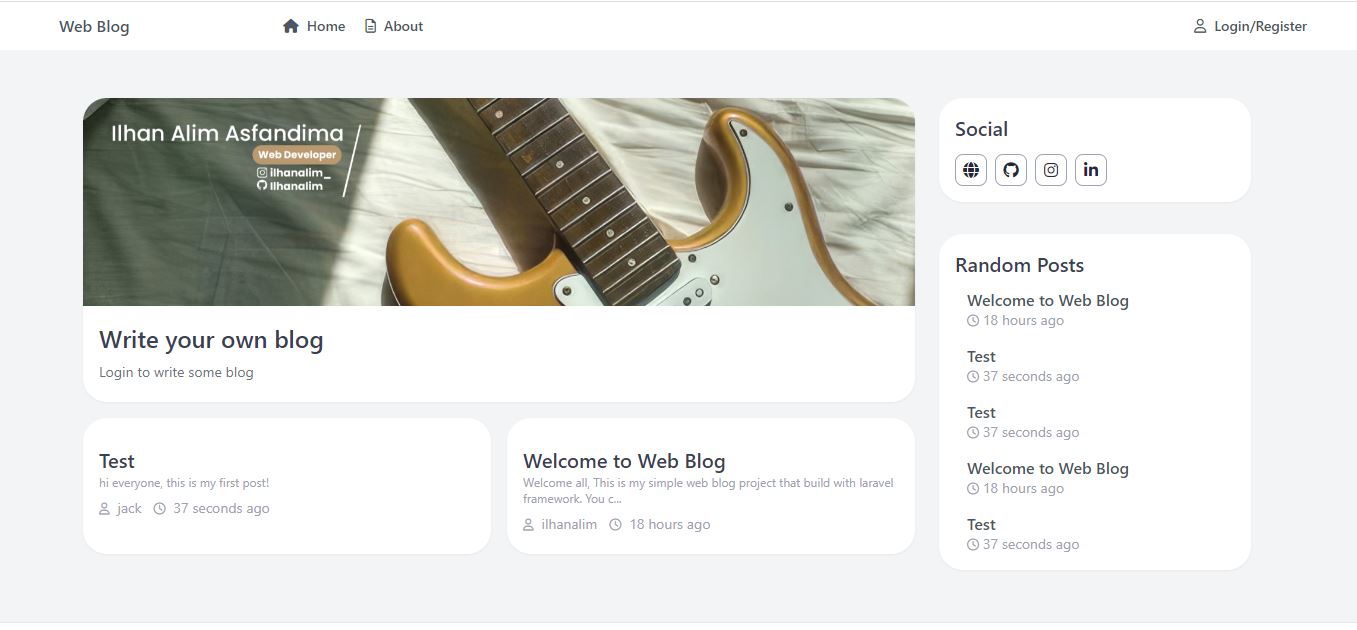1357x630 pixels.
Task: Open the Login/Register link
Action: click(x=1250, y=26)
